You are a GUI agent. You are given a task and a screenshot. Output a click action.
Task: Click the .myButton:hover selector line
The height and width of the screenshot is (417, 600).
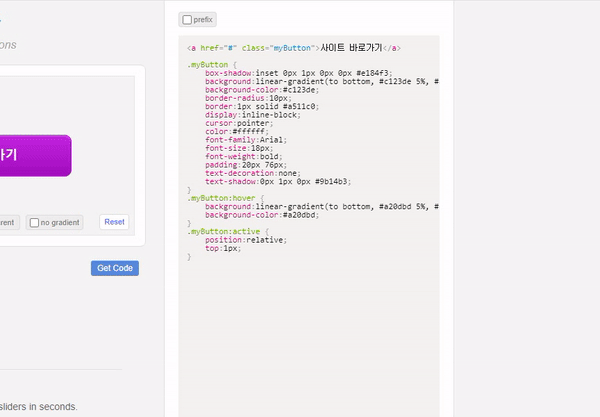225,198
